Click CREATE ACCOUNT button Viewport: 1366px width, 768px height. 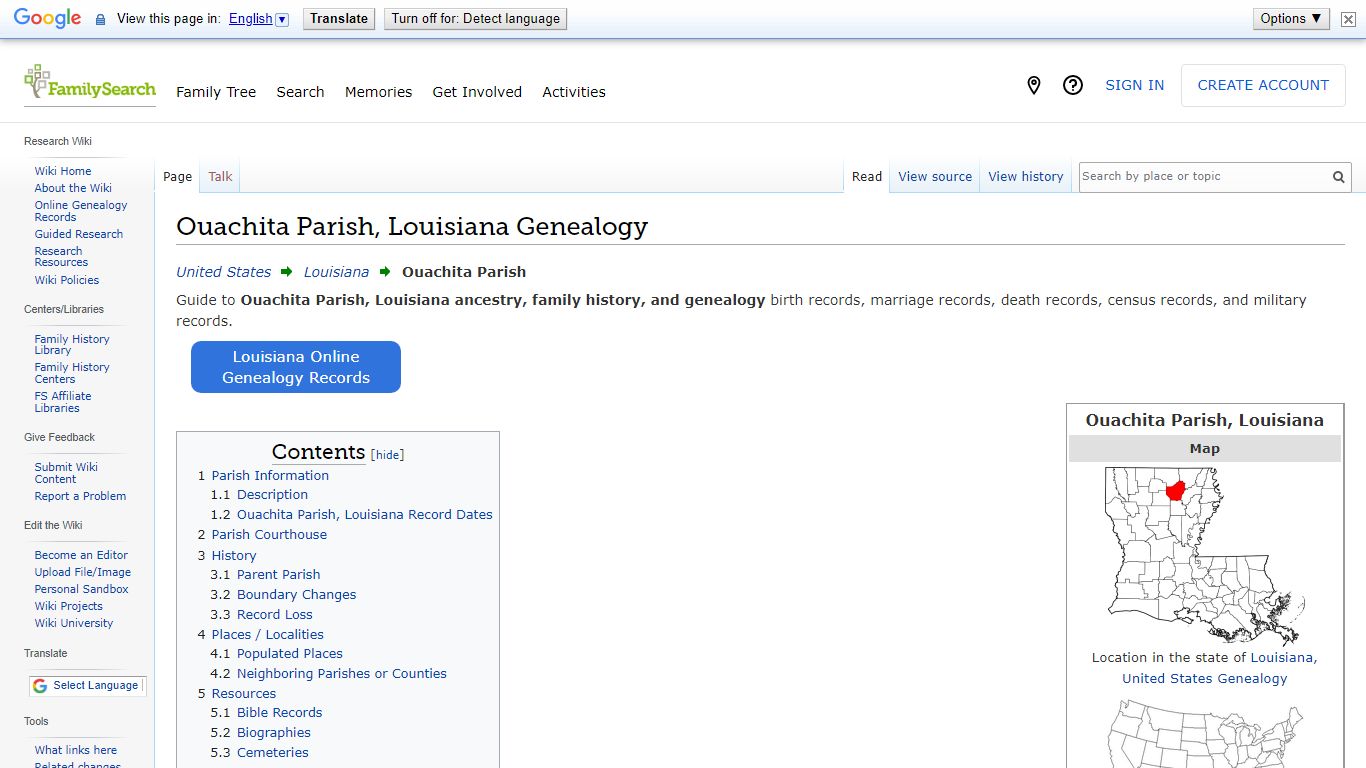(x=1263, y=86)
